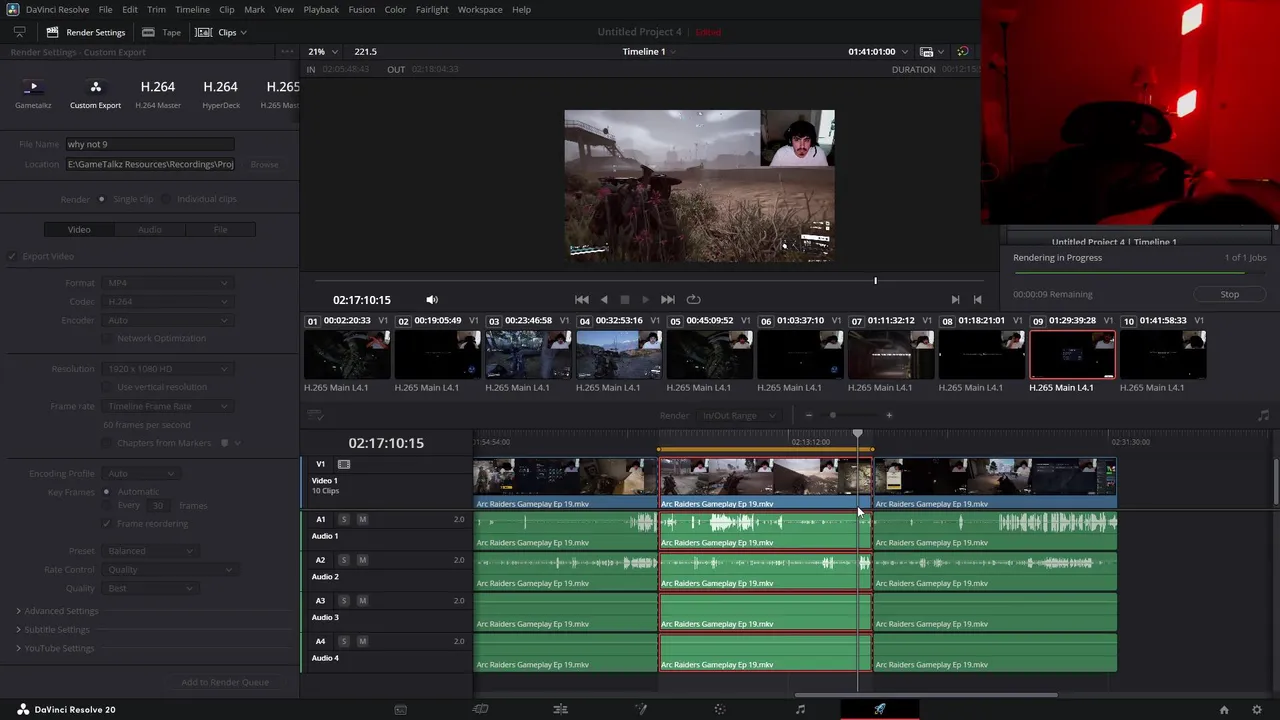Open the Fairlight menu
1280x720 pixels.
tap(432, 9)
